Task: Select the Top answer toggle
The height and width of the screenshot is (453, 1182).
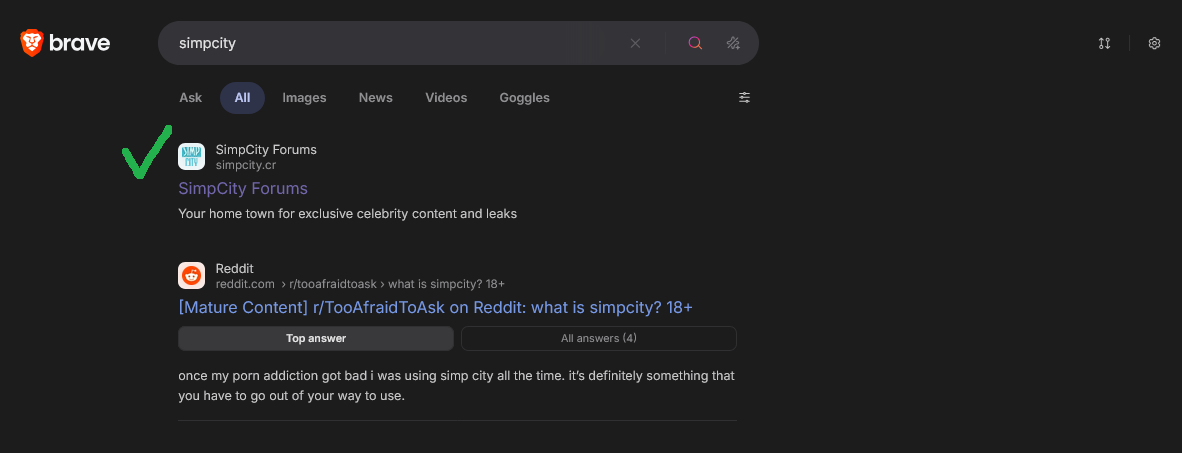Action: [316, 338]
